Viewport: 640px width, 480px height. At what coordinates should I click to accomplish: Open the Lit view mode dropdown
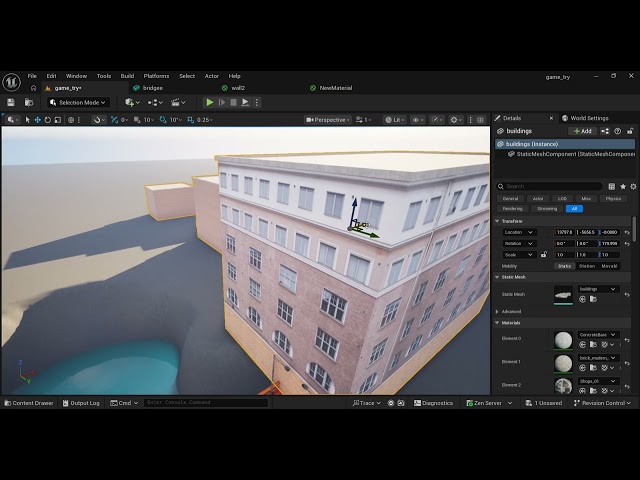point(395,120)
